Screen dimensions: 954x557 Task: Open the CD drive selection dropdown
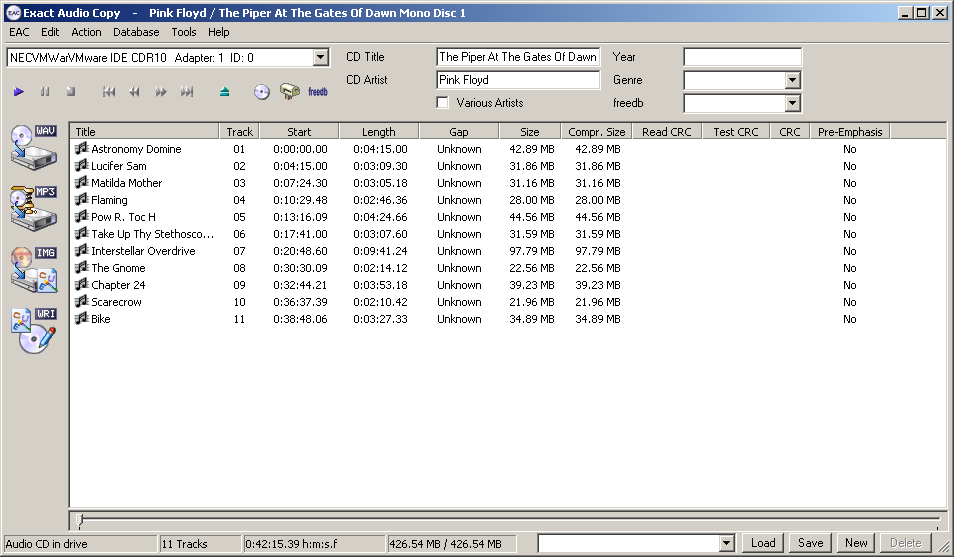pyautogui.click(x=321, y=58)
